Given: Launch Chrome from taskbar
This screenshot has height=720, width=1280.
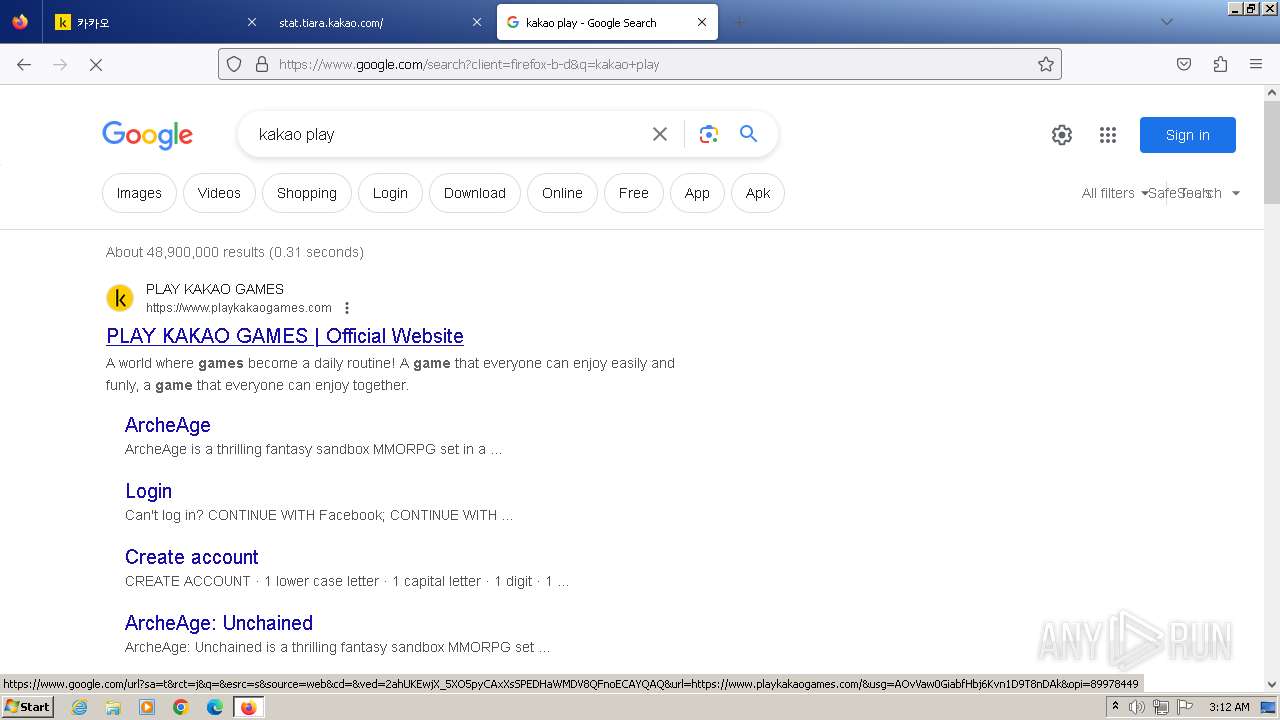Looking at the screenshot, I should (x=181, y=707).
